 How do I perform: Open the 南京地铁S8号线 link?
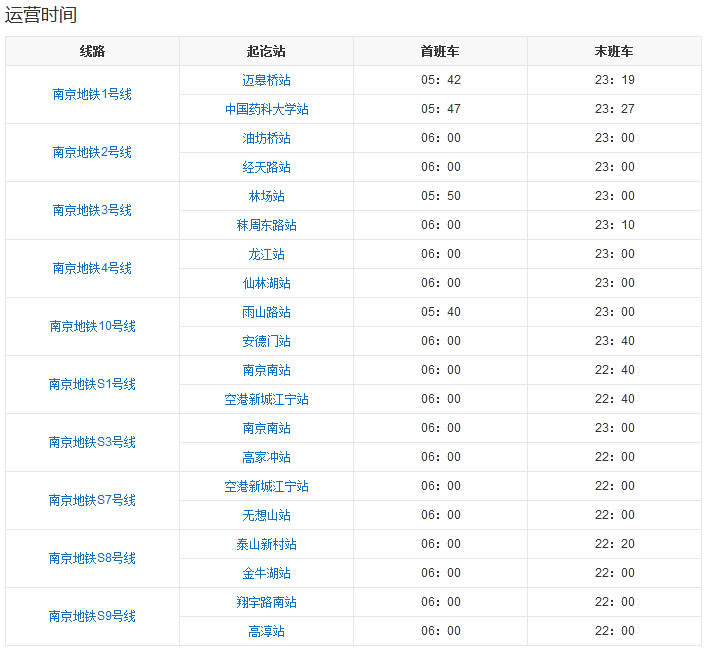pyautogui.click(x=92, y=558)
